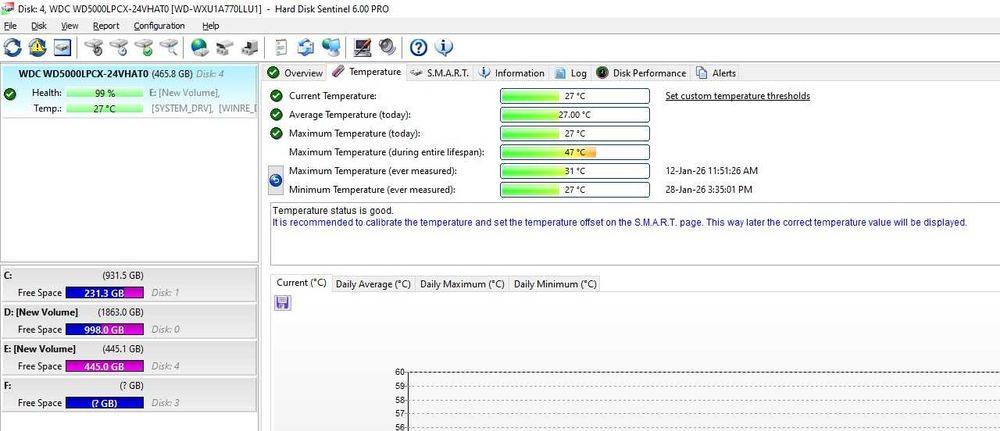This screenshot has height=431, width=1000.
Task: Click the Average Temperature 27.00 °C bar
Action: (x=575, y=115)
